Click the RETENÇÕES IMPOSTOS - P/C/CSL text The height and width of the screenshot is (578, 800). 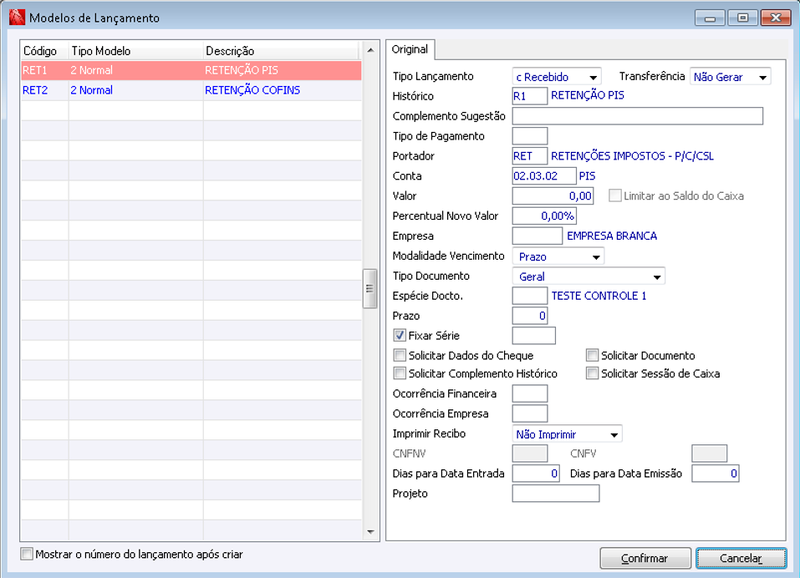click(632, 156)
